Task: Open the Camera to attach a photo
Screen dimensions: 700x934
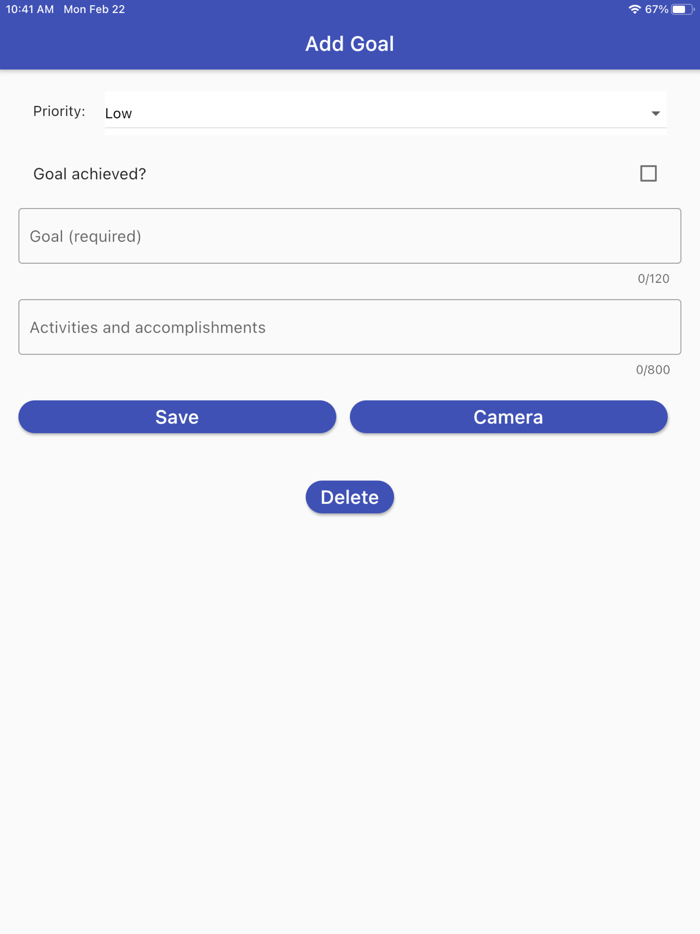Action: 508,416
